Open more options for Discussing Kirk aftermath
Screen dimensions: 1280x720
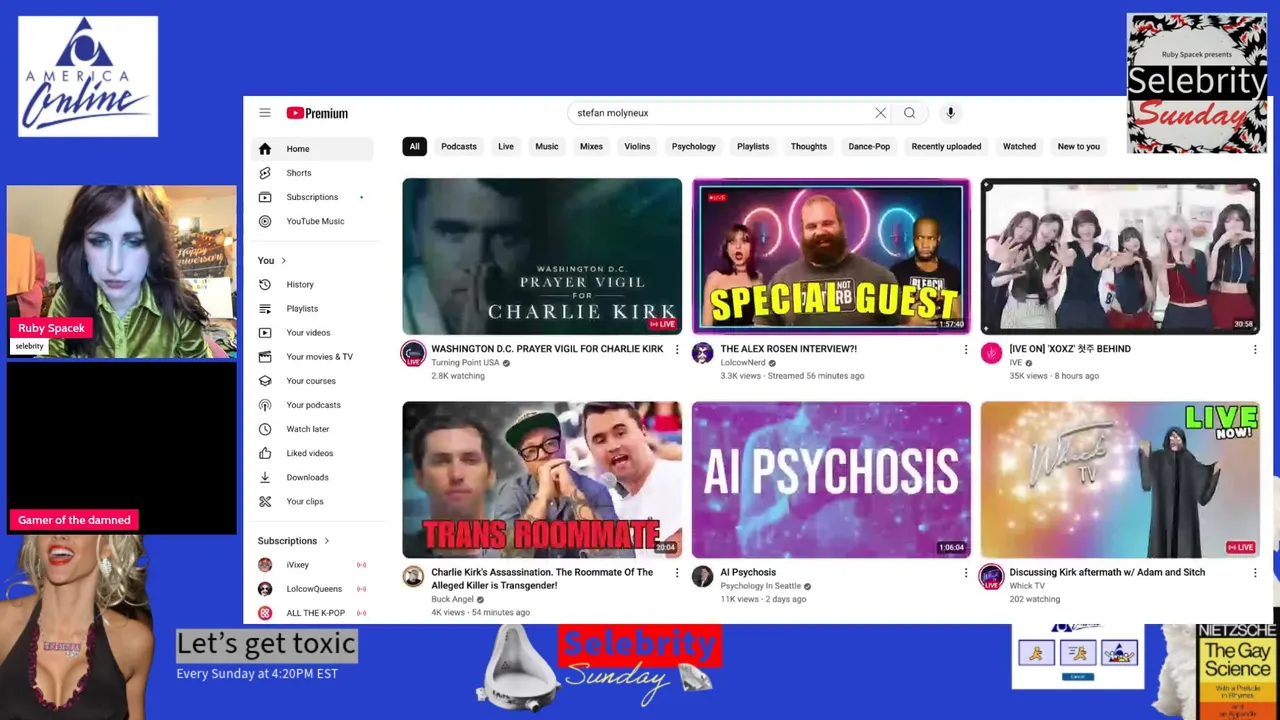(x=1255, y=573)
